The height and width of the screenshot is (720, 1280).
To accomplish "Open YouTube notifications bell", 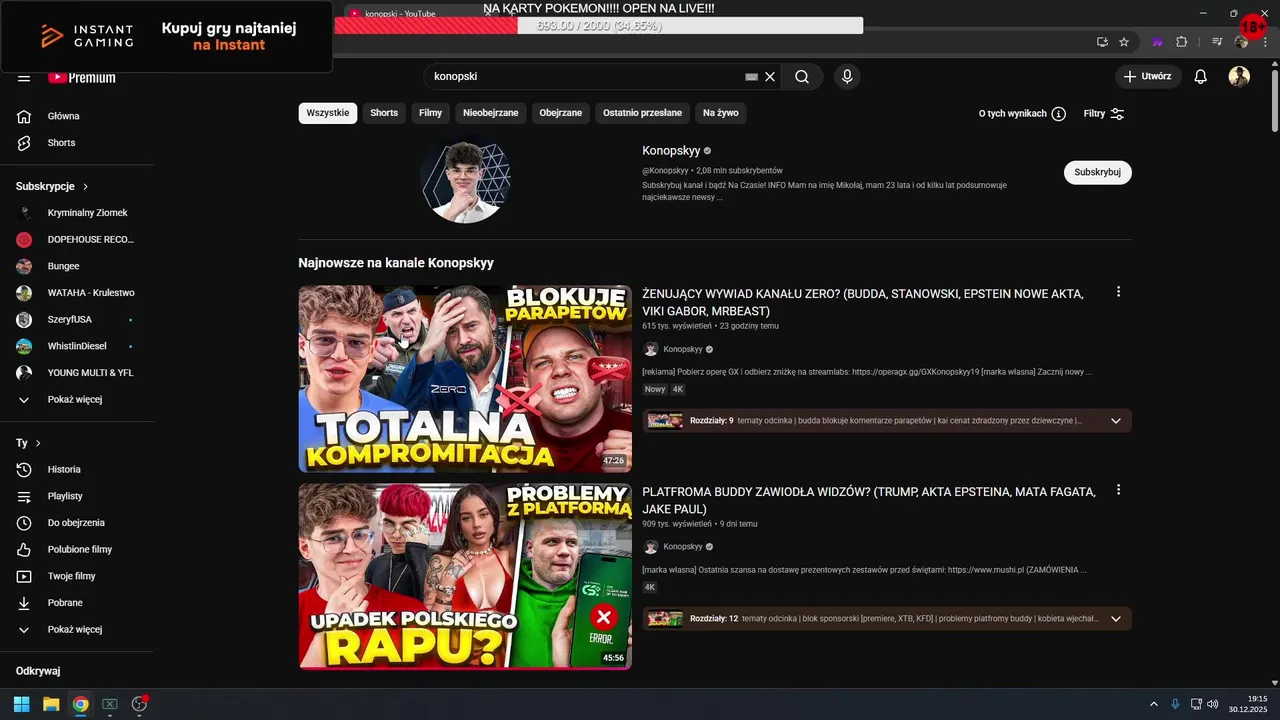I will (1201, 76).
